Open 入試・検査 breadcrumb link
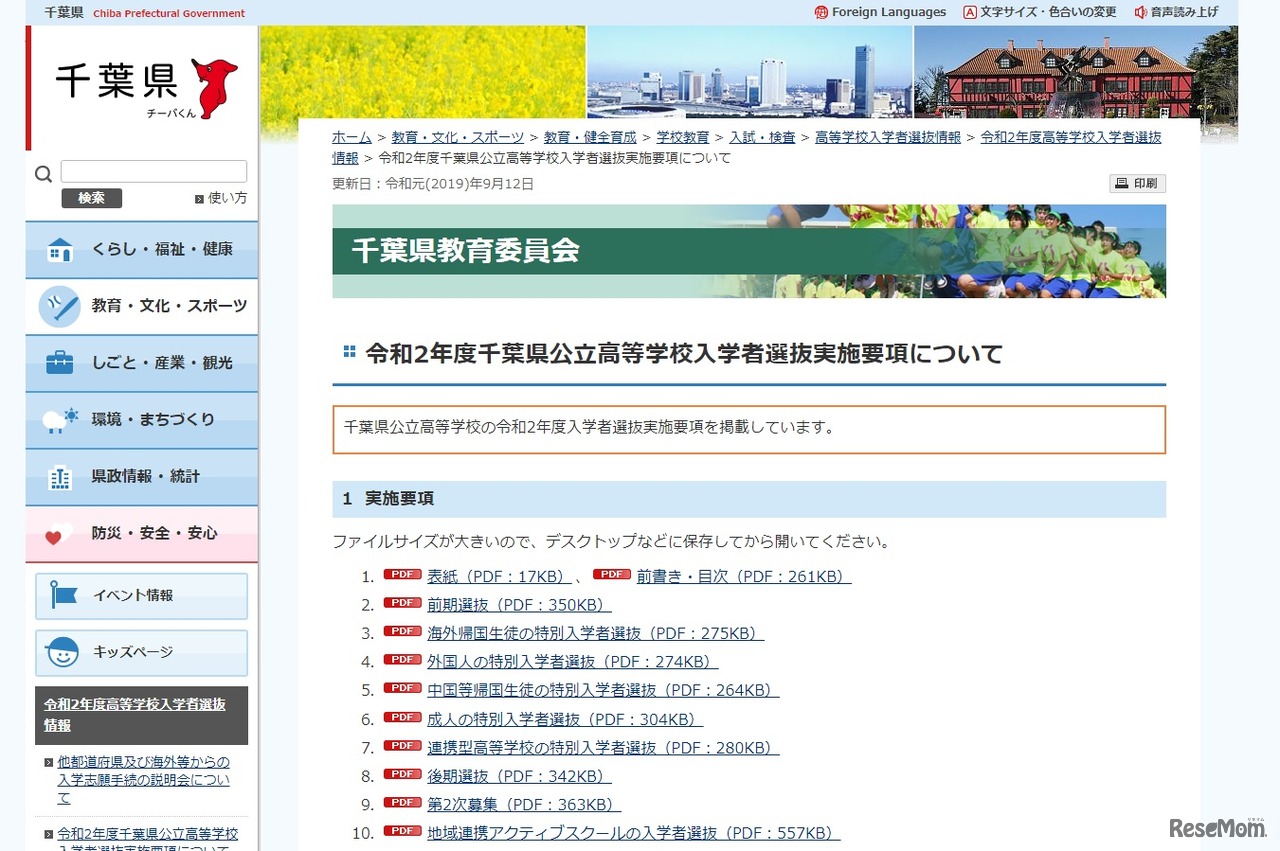1280x851 pixels. 762,137
